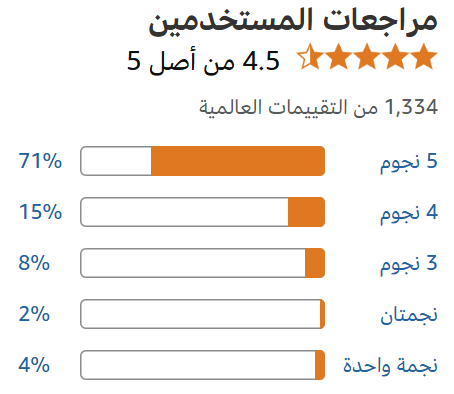Open 3 نجوم reviews link

(409, 264)
